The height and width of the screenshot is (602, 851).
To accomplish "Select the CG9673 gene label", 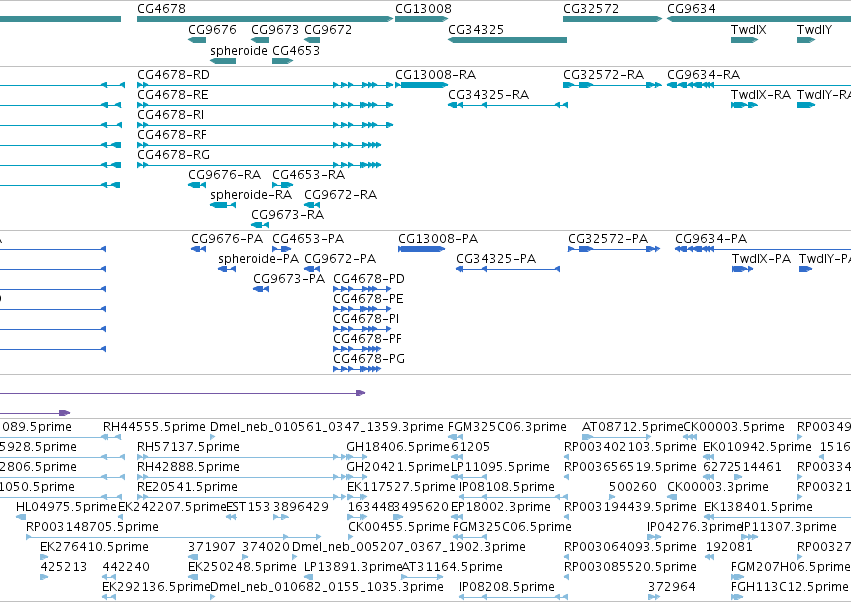I will point(275,30).
